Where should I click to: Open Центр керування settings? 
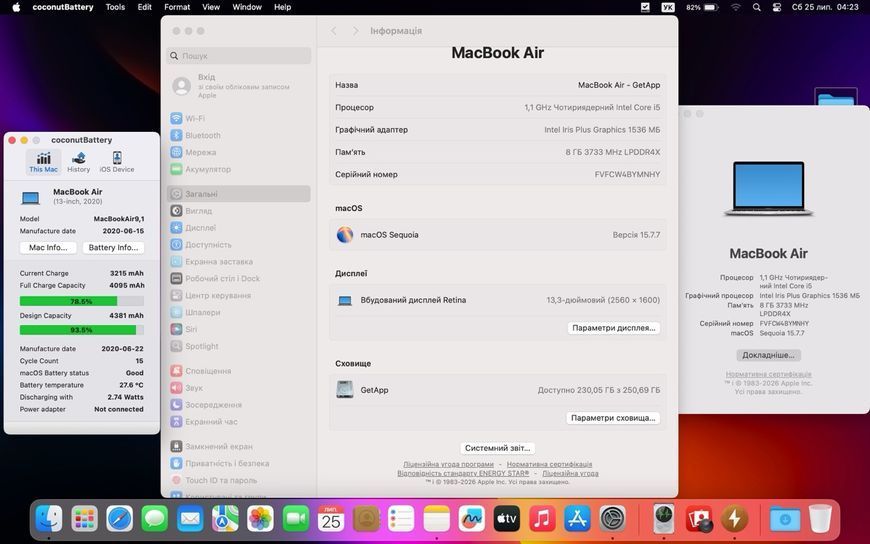(x=239, y=295)
